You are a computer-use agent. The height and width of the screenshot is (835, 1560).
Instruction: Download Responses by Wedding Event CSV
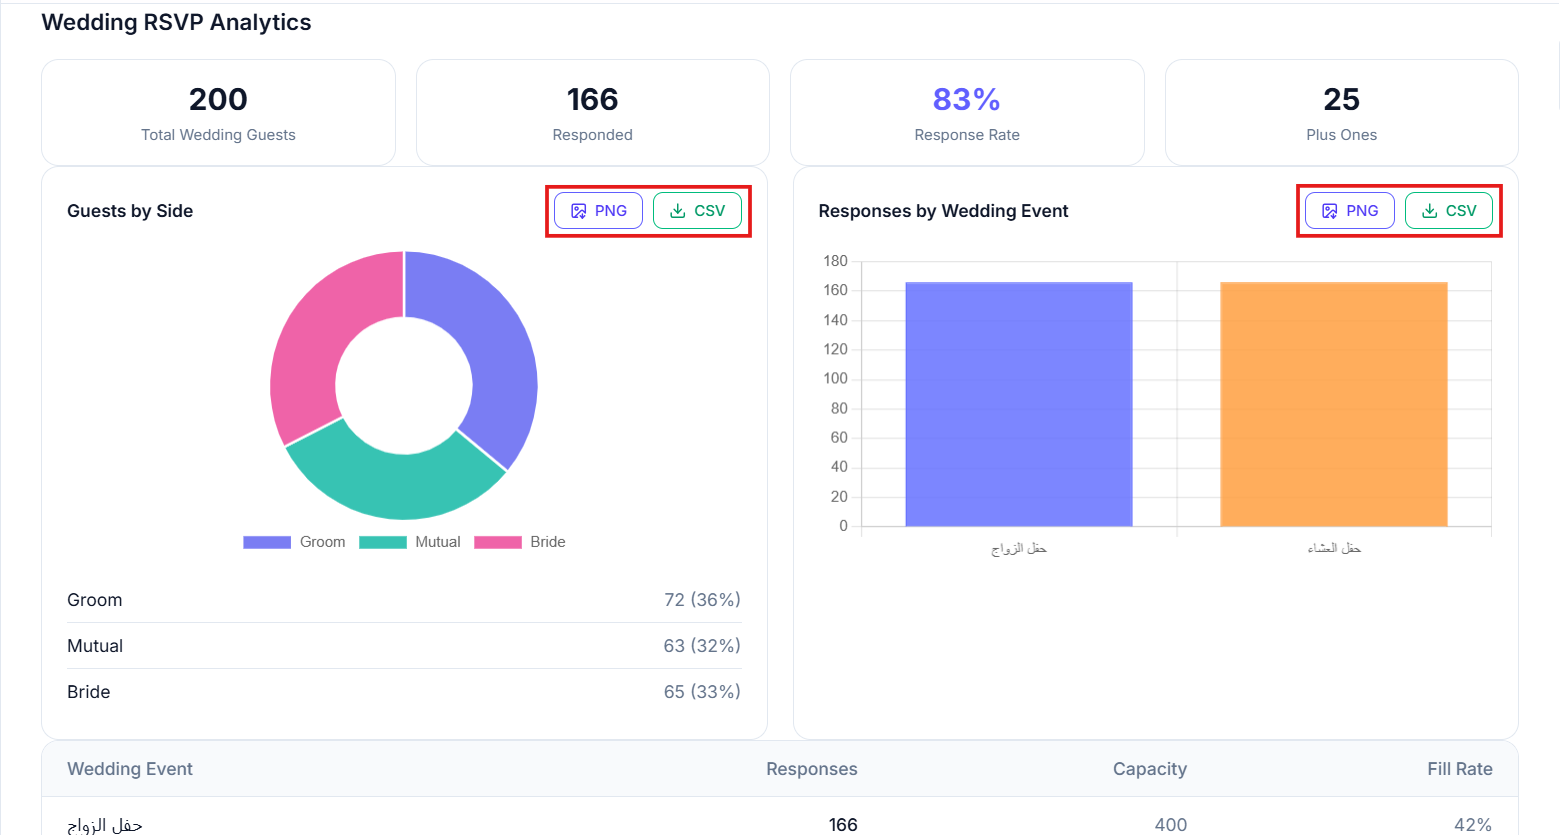pyautogui.click(x=1449, y=211)
